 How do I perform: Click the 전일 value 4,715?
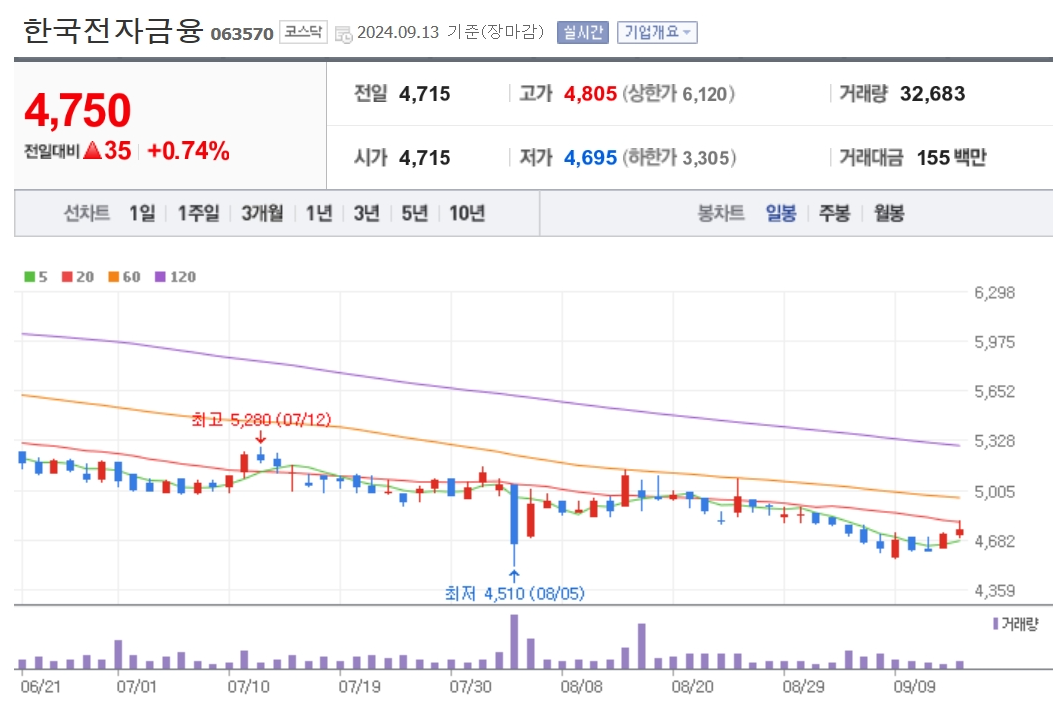(x=424, y=93)
